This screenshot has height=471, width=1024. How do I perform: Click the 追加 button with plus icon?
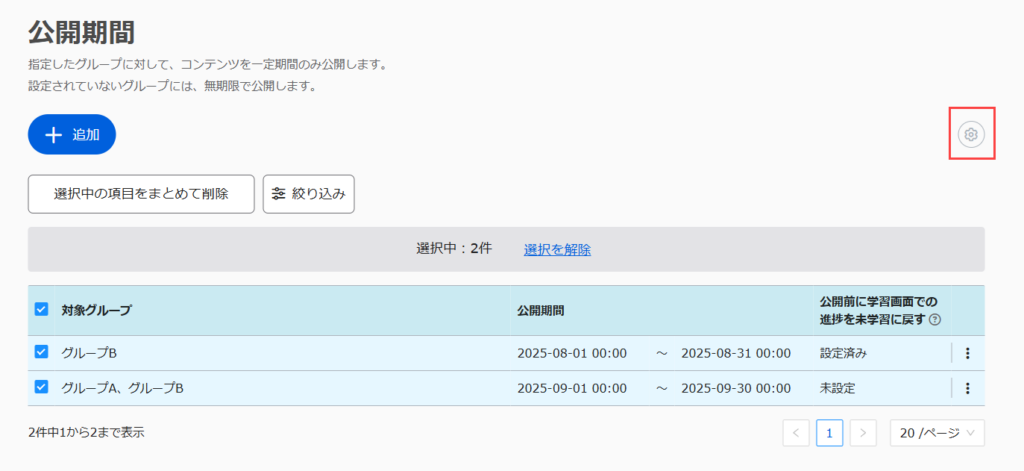(72, 135)
